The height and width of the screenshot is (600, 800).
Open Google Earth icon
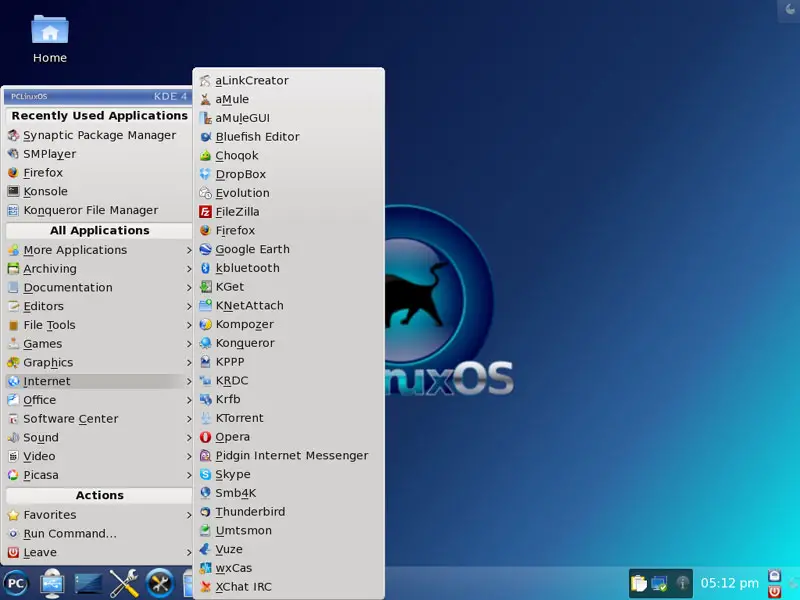click(205, 249)
